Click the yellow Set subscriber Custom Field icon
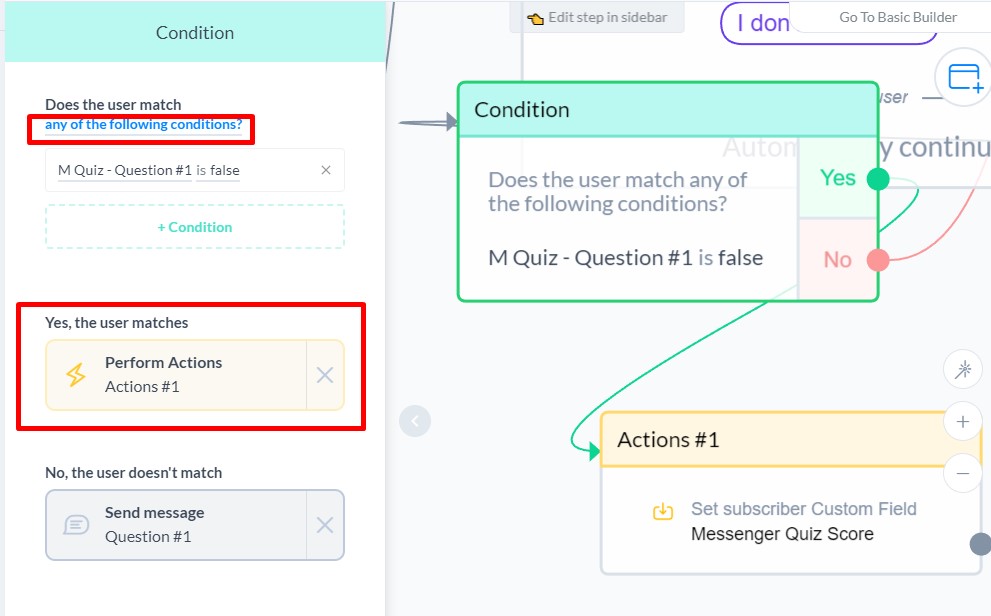Image resolution: width=991 pixels, height=616 pixels. coord(662,510)
